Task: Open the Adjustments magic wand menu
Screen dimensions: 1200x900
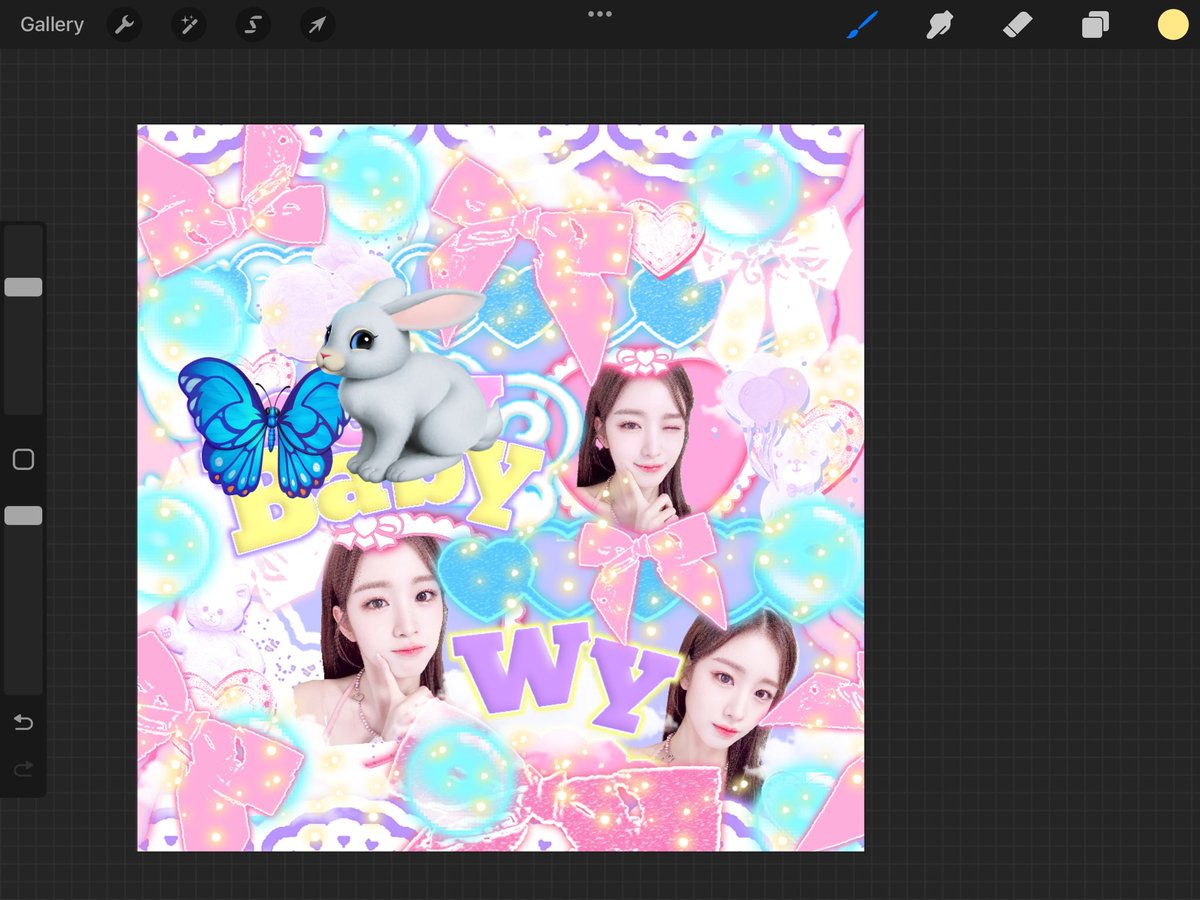Action: point(188,24)
